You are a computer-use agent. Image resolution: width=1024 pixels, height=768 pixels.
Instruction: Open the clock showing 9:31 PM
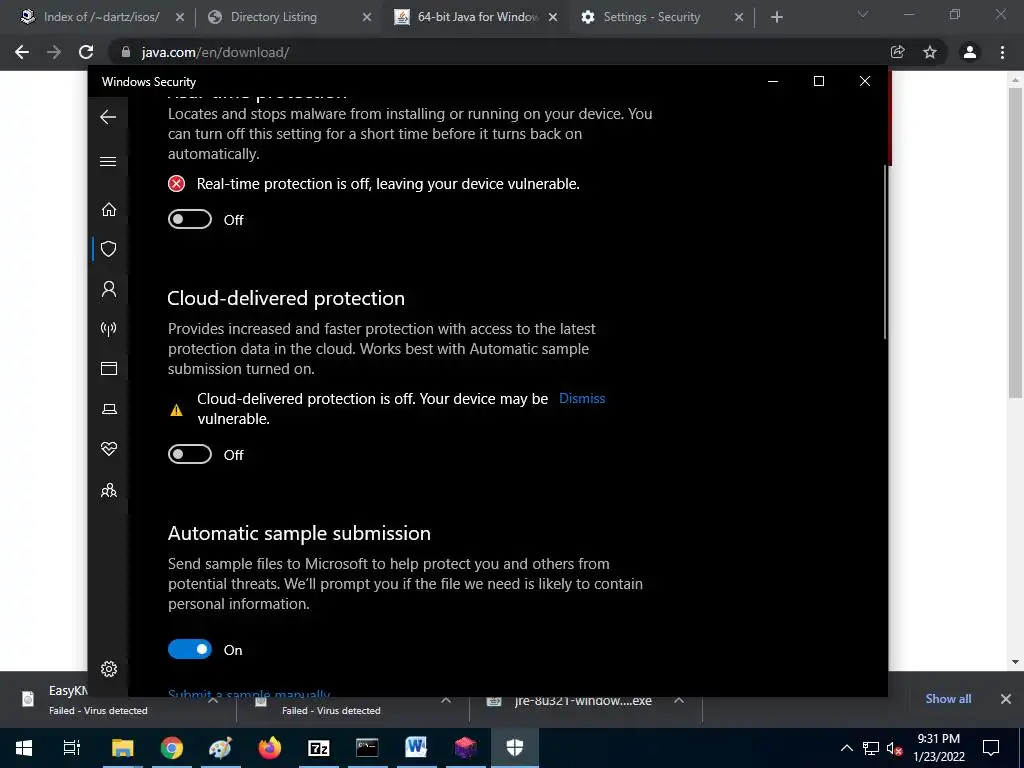pyautogui.click(x=938, y=748)
